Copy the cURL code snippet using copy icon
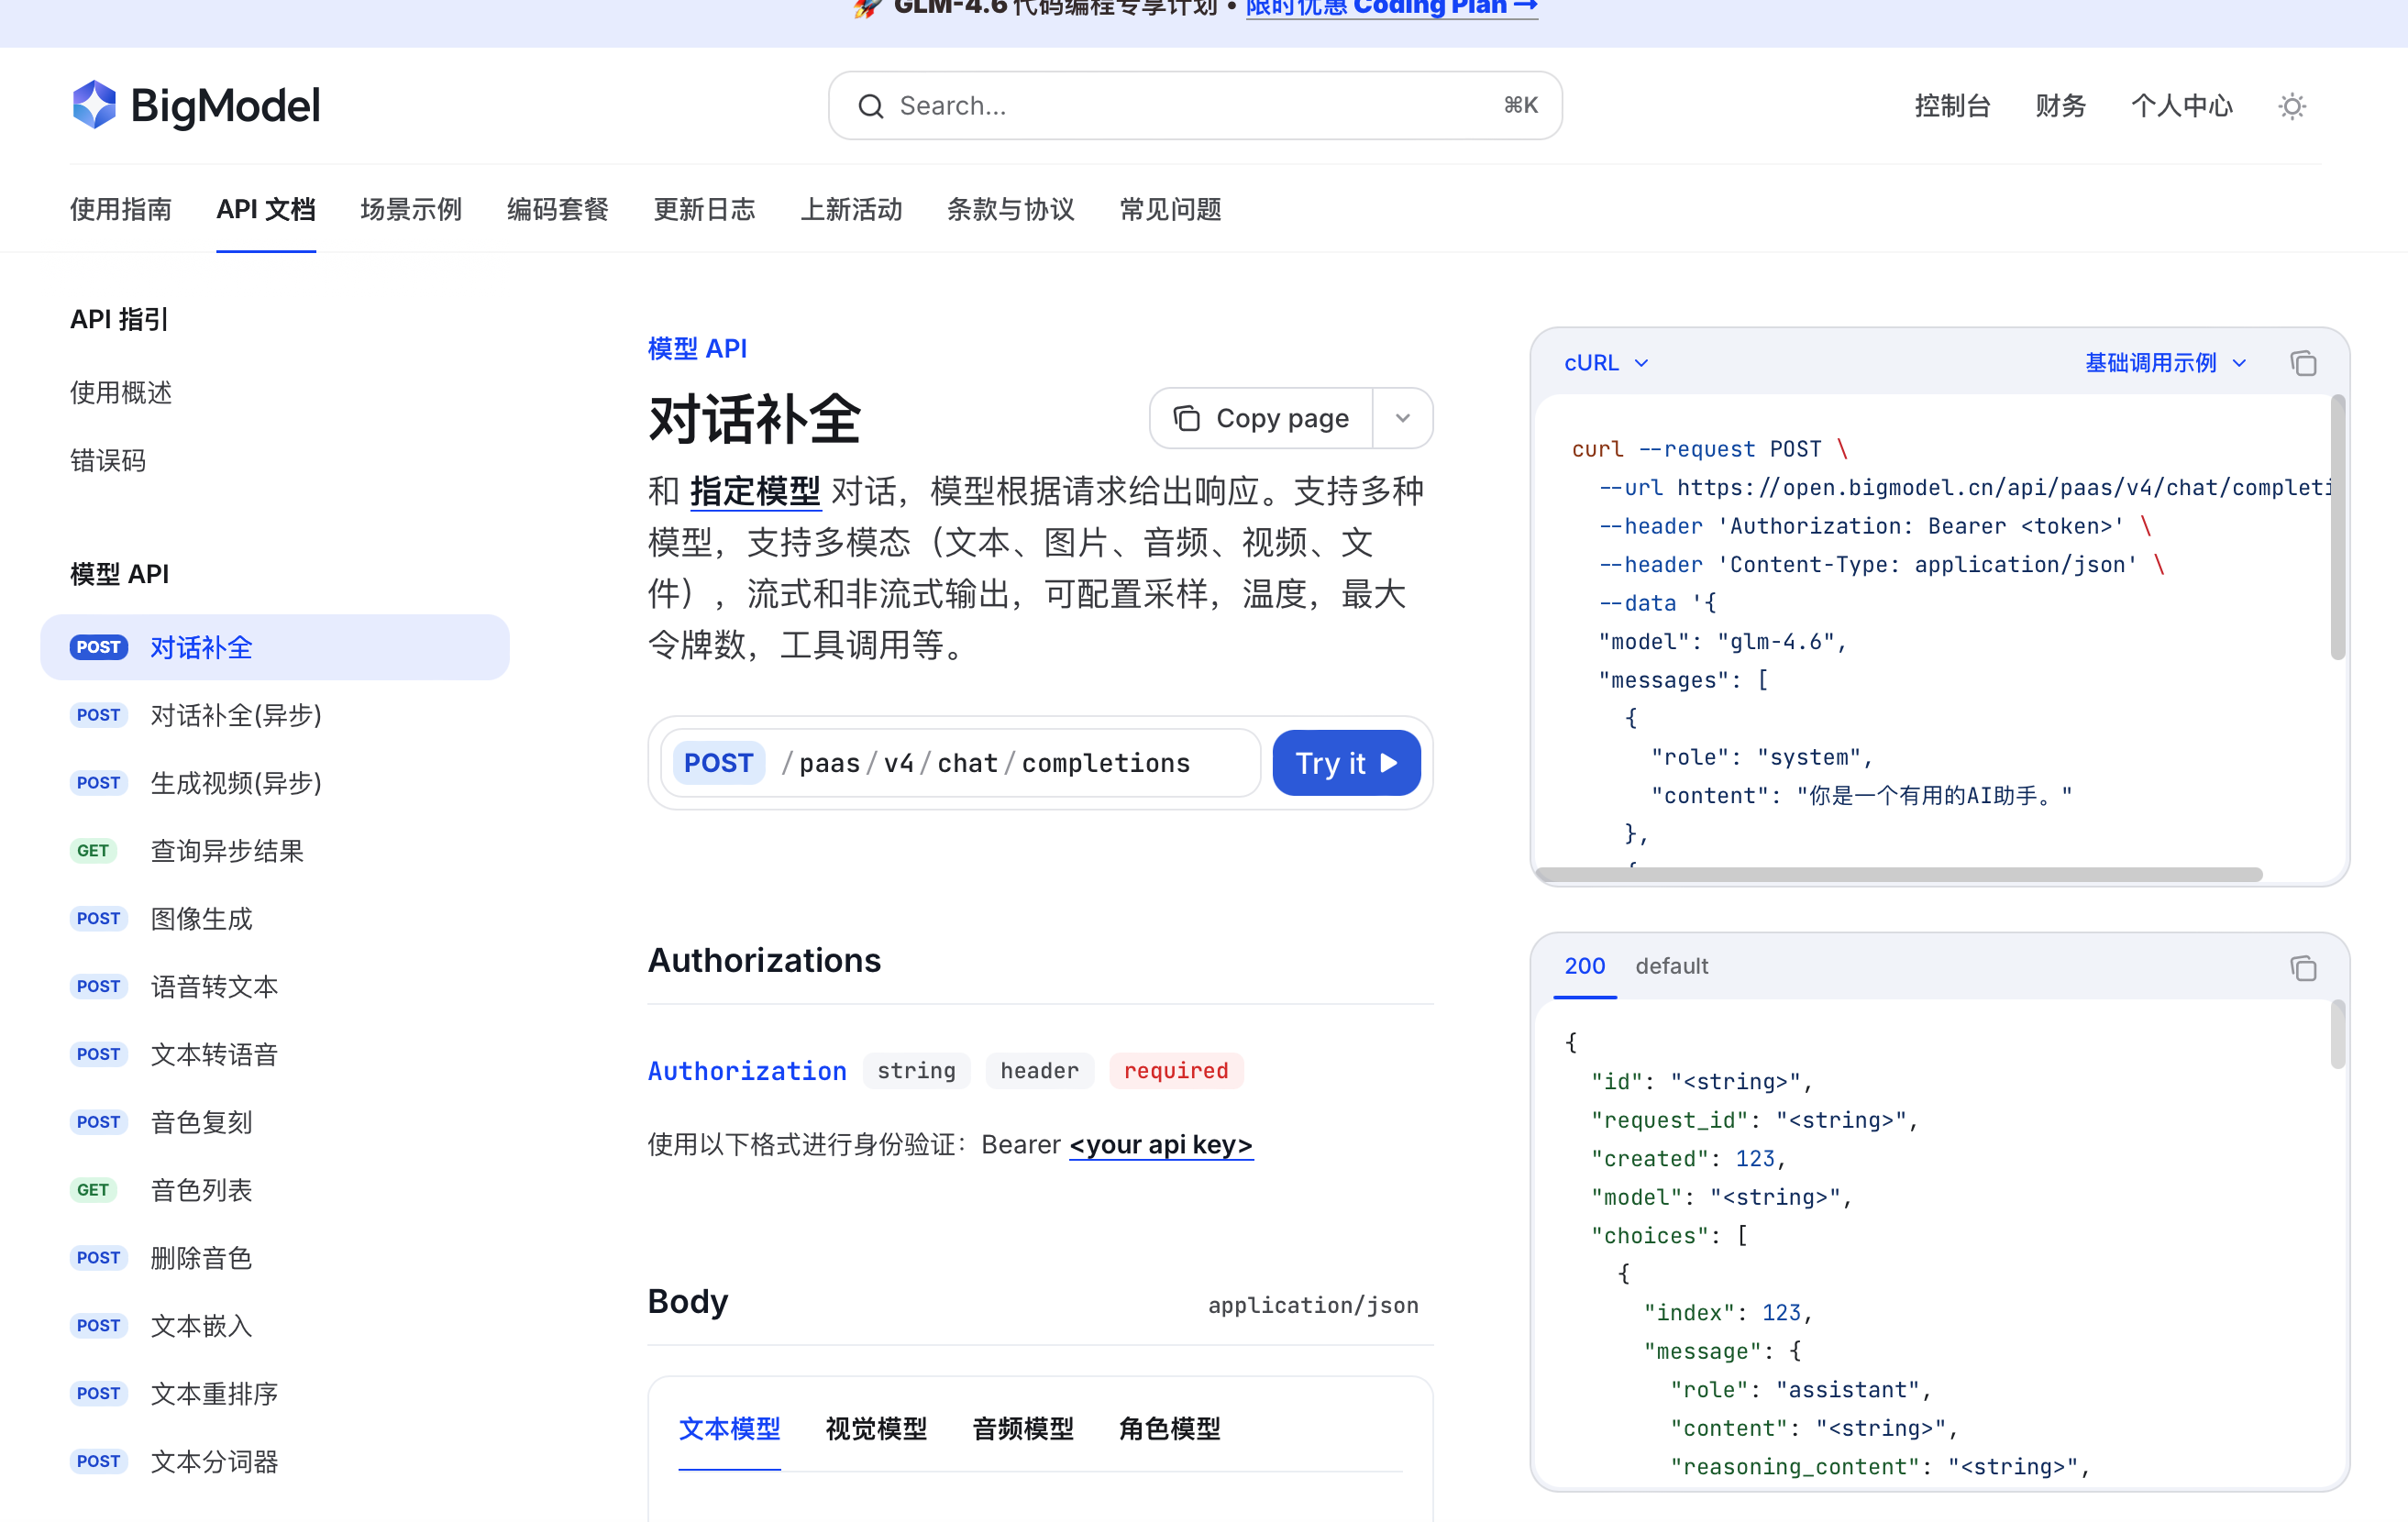The height and width of the screenshot is (1522, 2408). [x=2304, y=363]
